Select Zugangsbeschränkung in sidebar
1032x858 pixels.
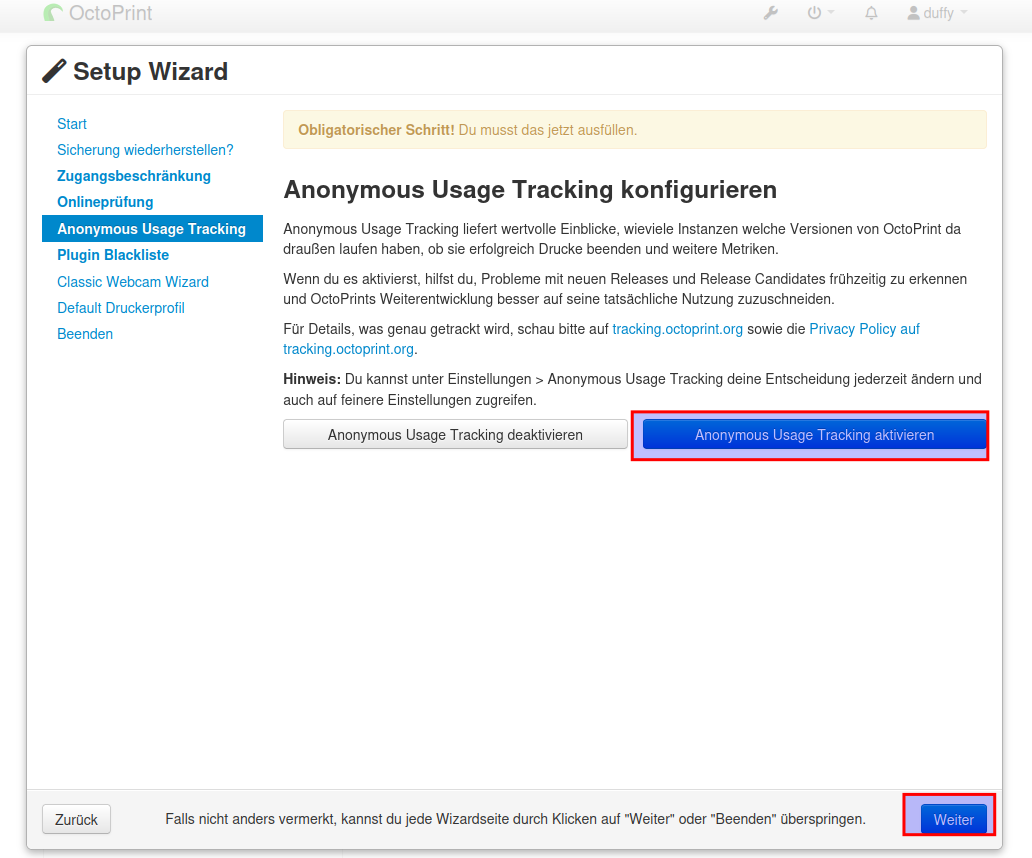pos(134,176)
